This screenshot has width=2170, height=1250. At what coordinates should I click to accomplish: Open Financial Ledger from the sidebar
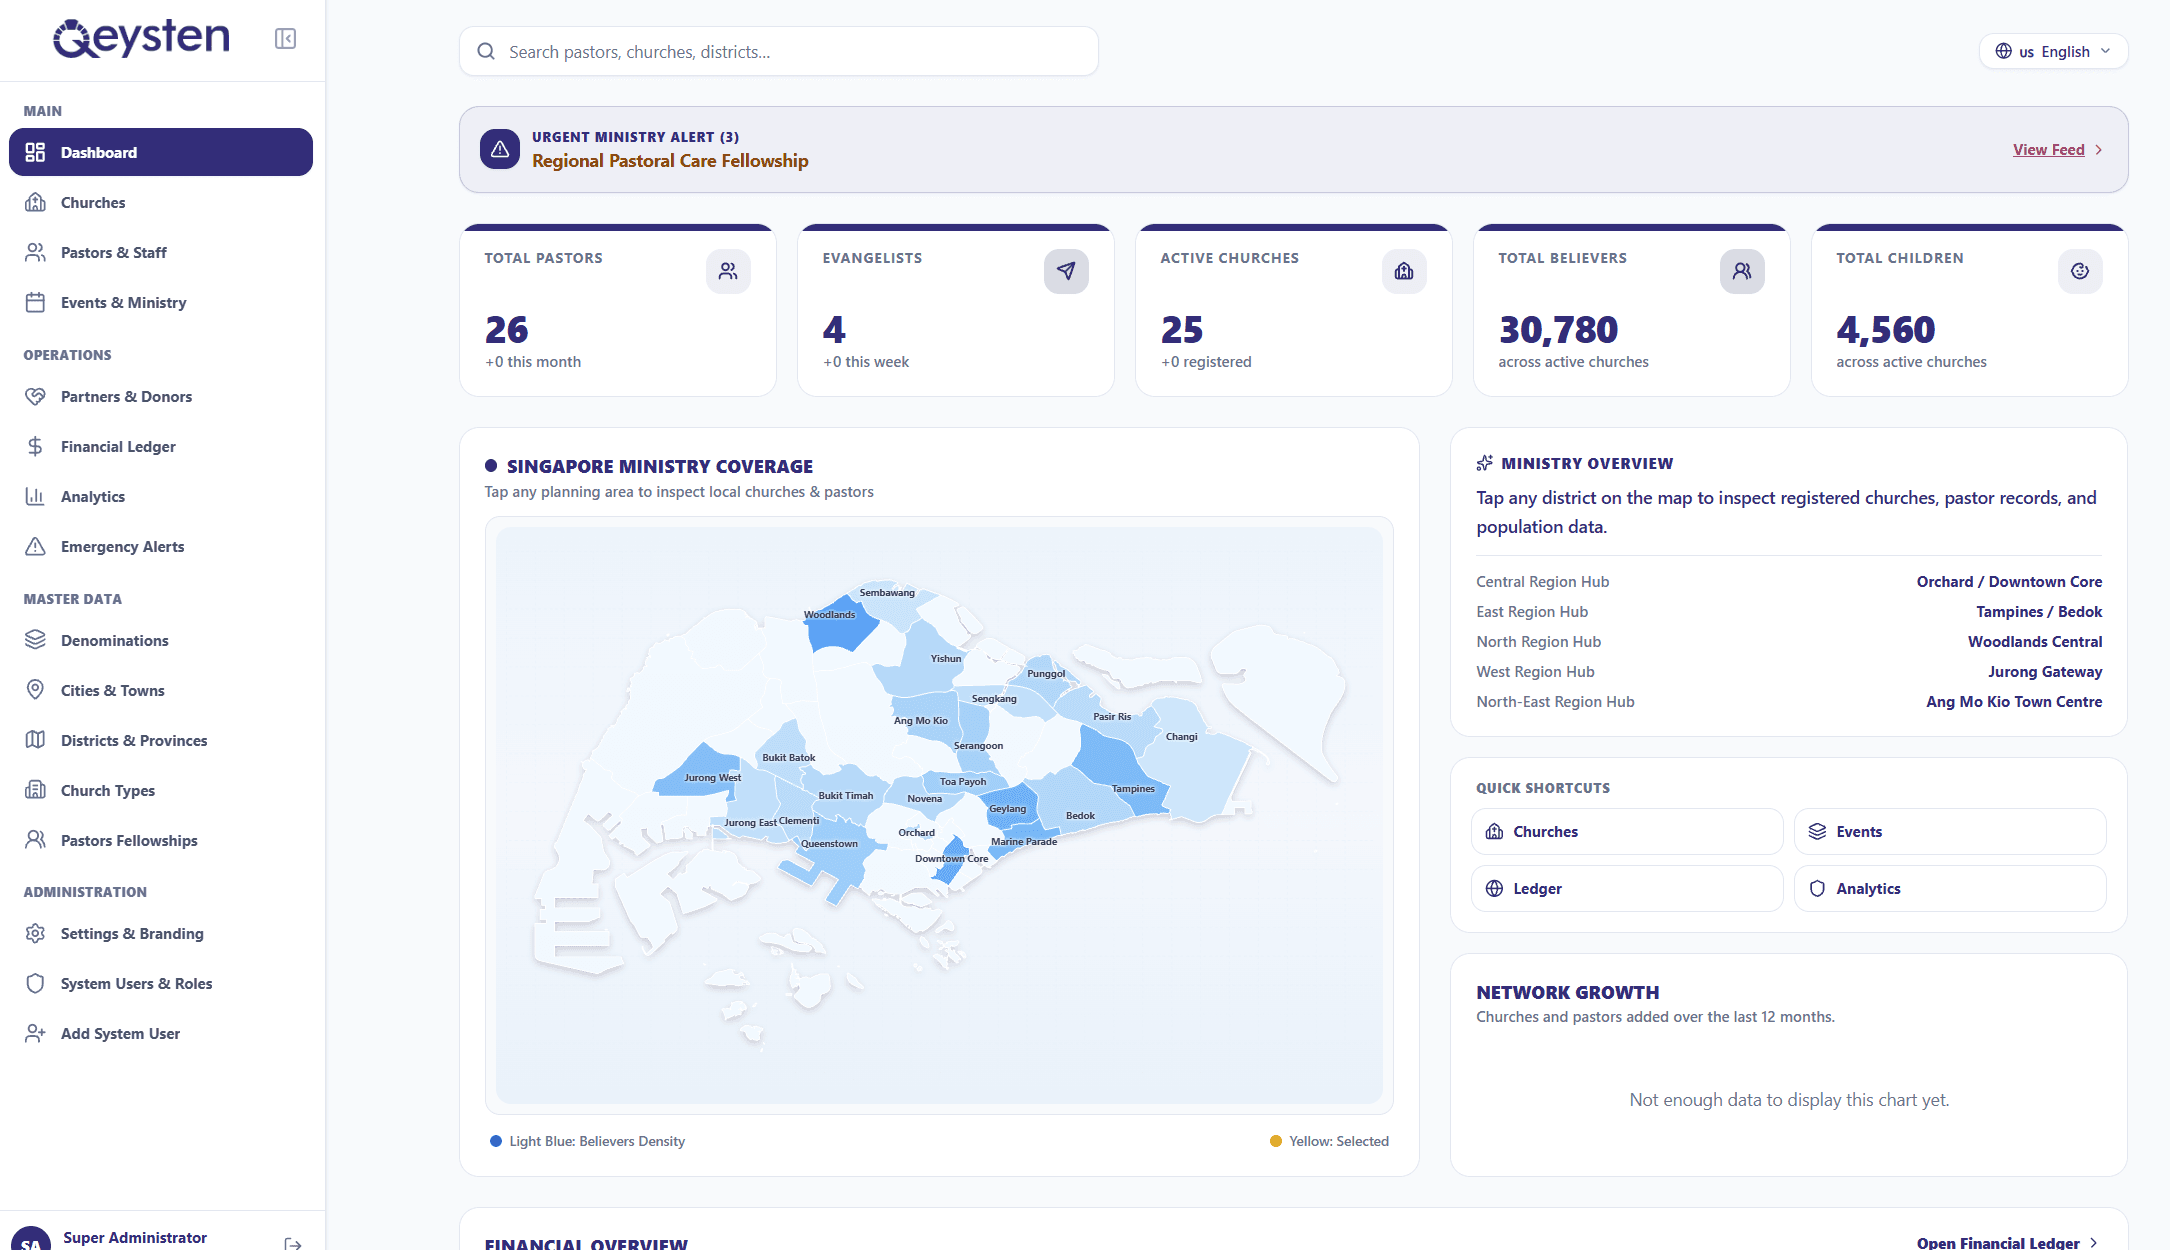pyautogui.click(x=161, y=446)
